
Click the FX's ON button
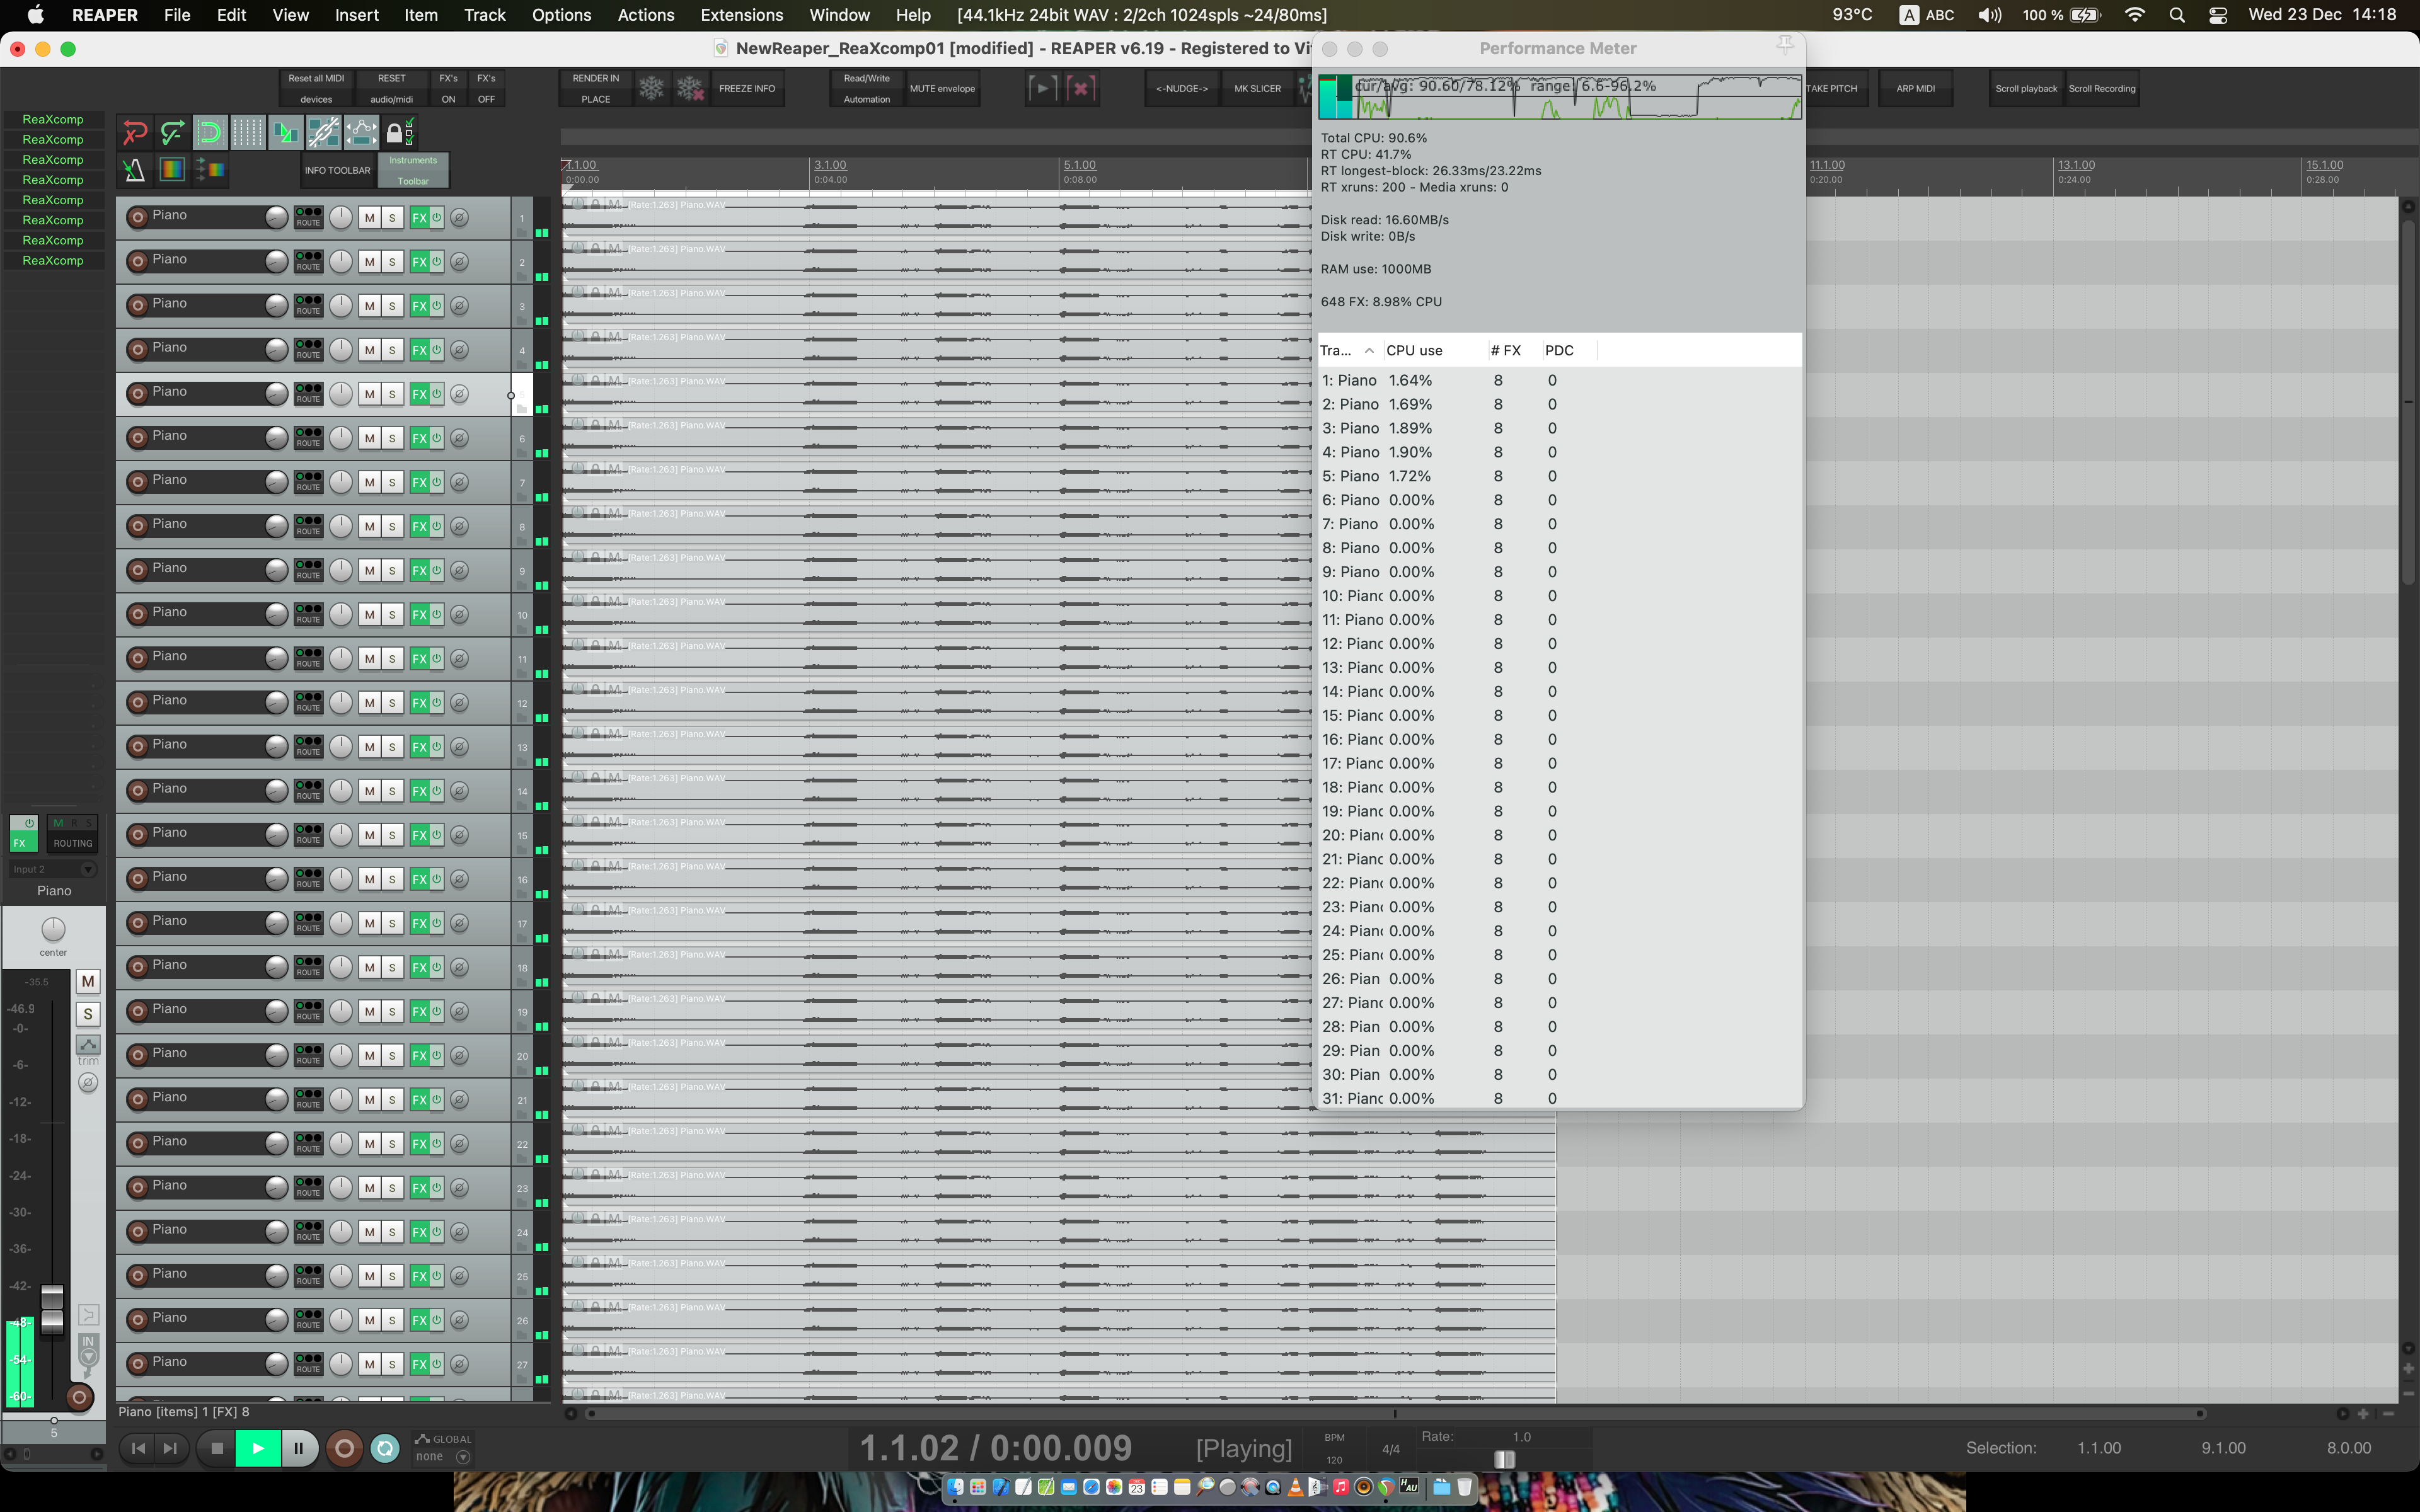tap(448, 89)
